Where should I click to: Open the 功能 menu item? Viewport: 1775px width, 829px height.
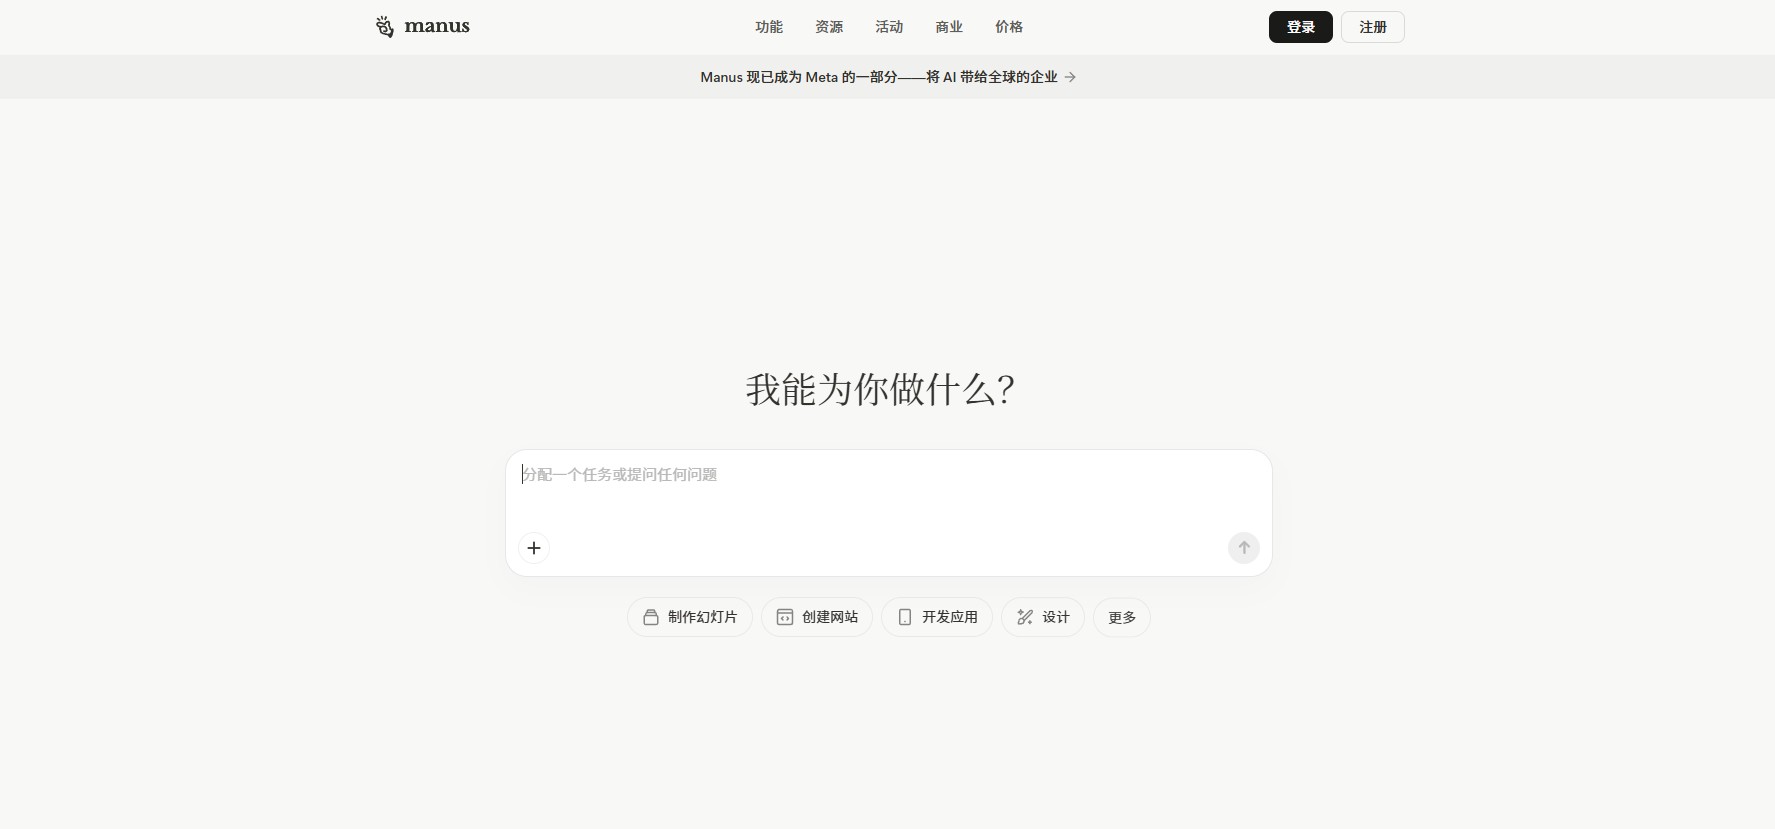click(769, 27)
